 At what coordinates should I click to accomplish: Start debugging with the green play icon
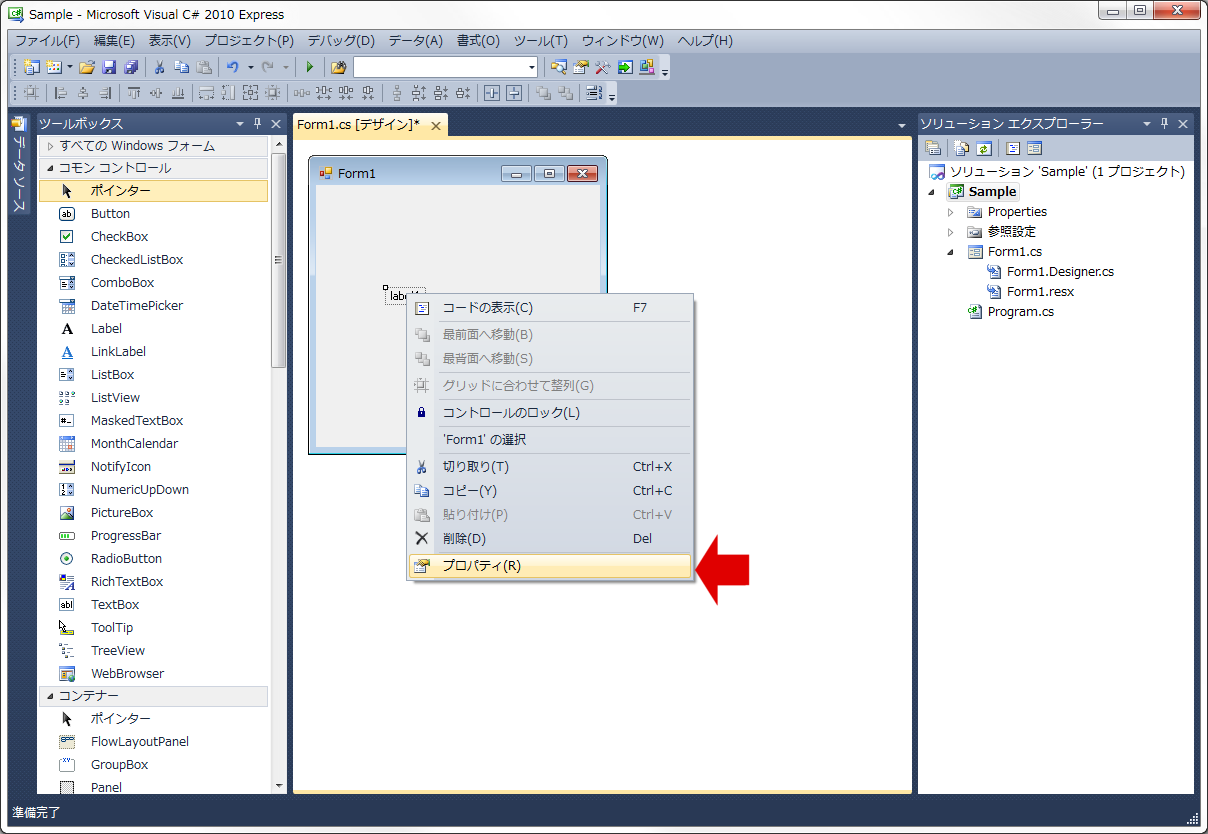[310, 67]
